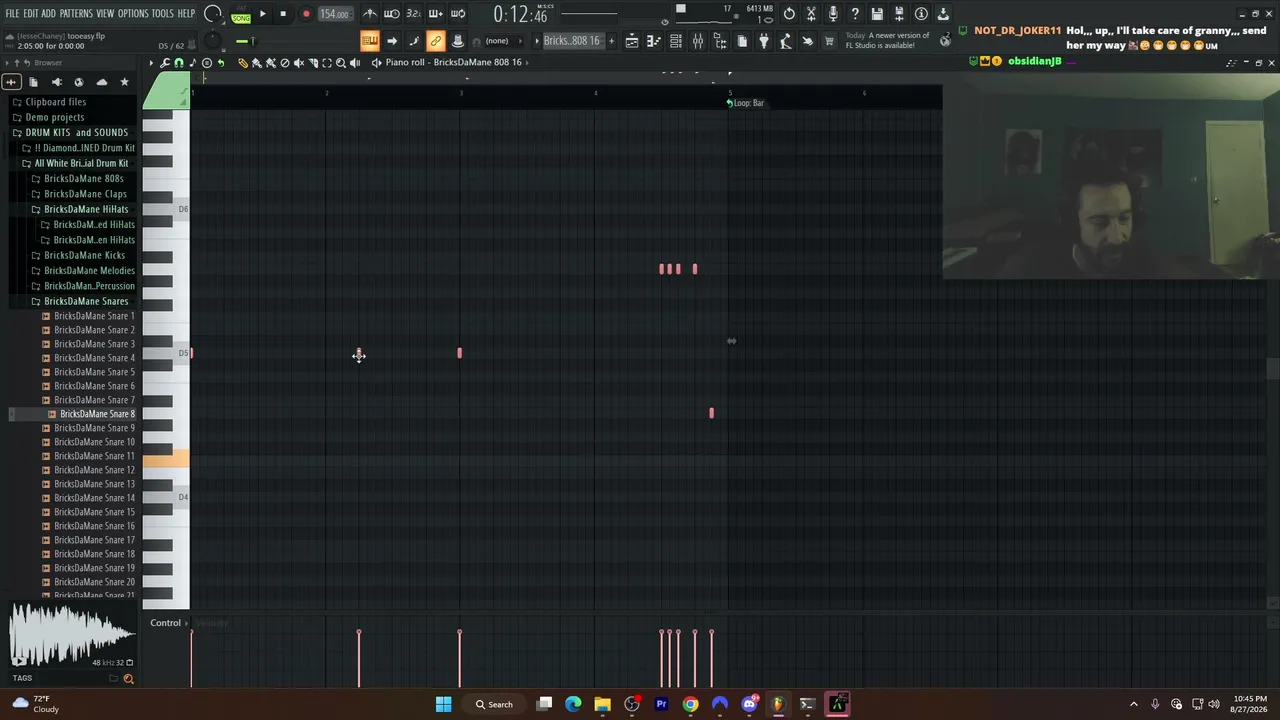Viewport: 1280px width, 720px height.
Task: Switch the PAT/SONG mode toggle
Action: [241, 15]
